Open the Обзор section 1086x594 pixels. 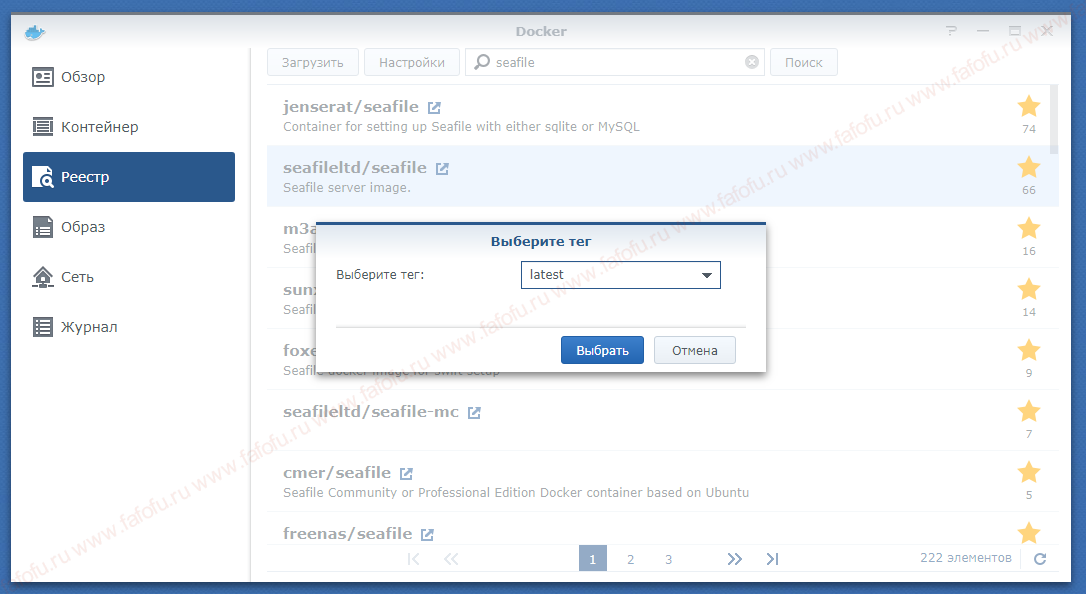tap(129, 77)
